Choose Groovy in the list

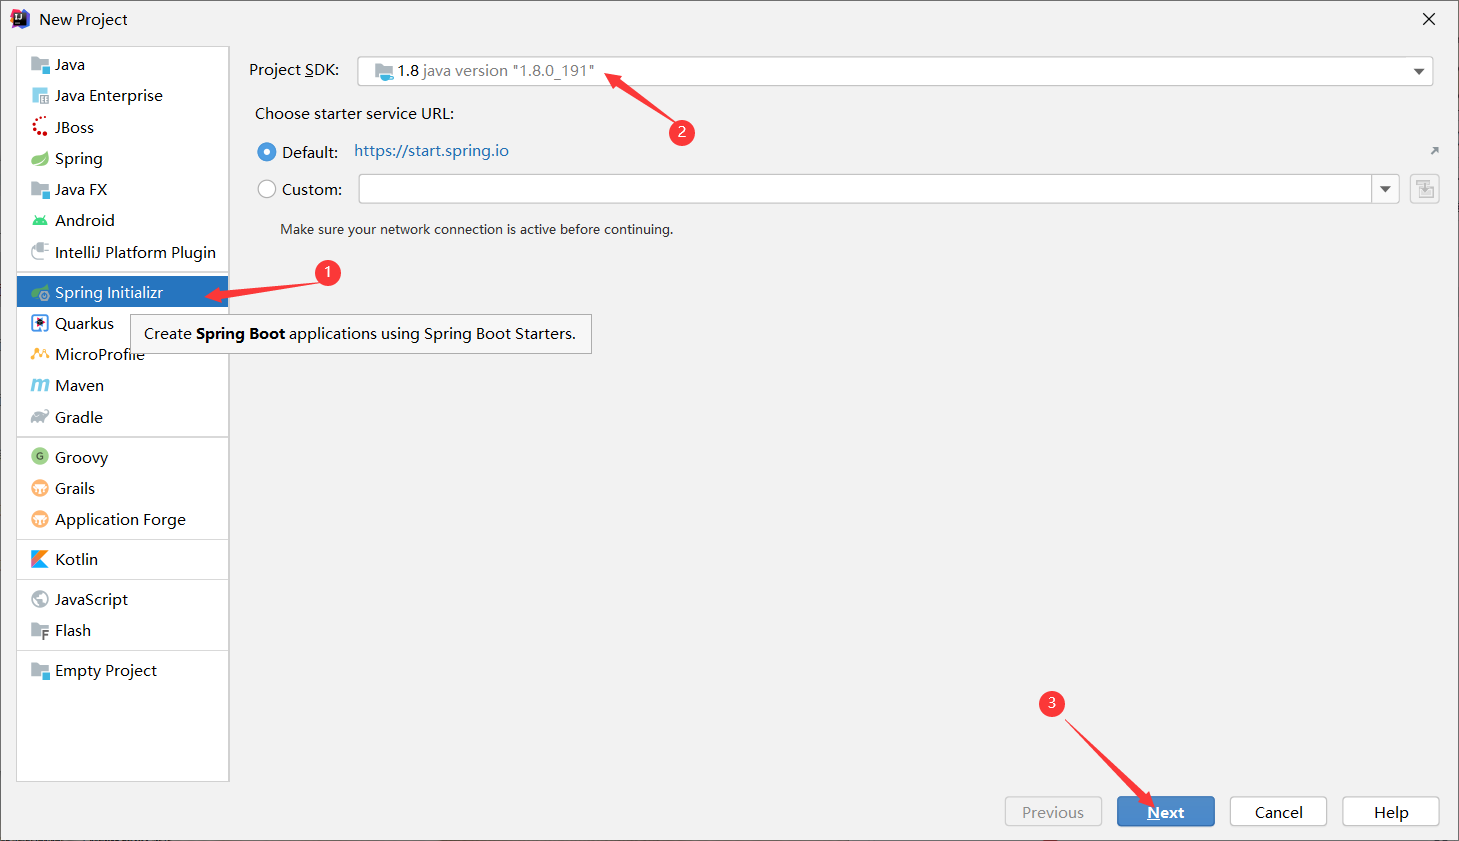pos(123,457)
